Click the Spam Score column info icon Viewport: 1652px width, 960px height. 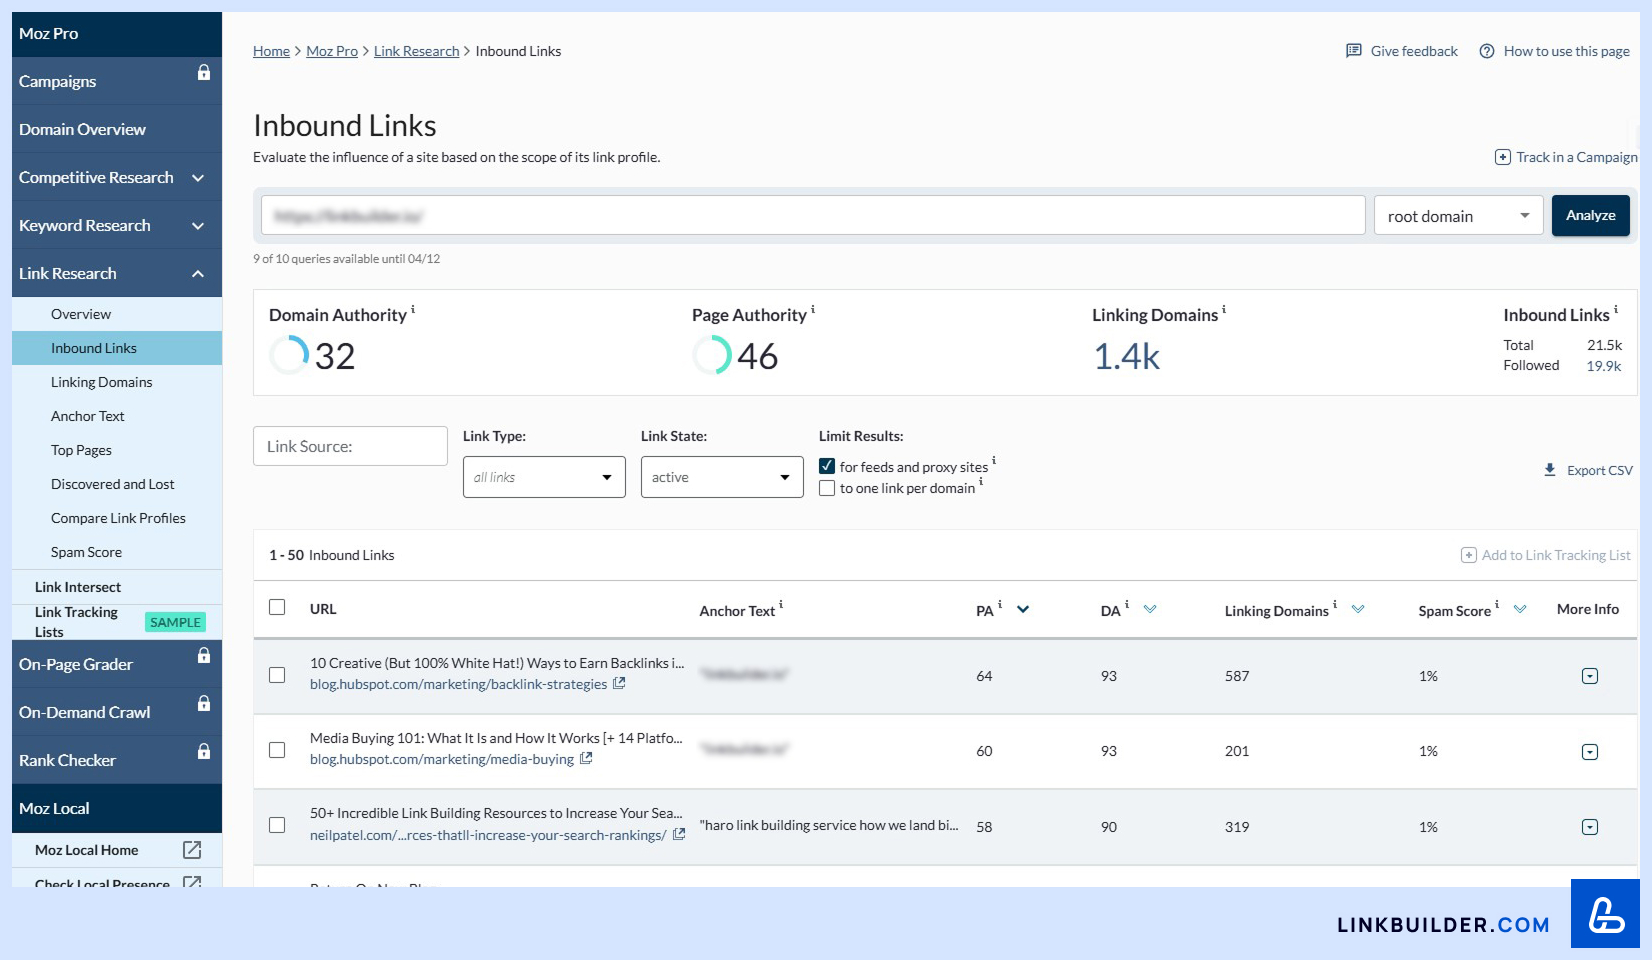pos(1497,605)
